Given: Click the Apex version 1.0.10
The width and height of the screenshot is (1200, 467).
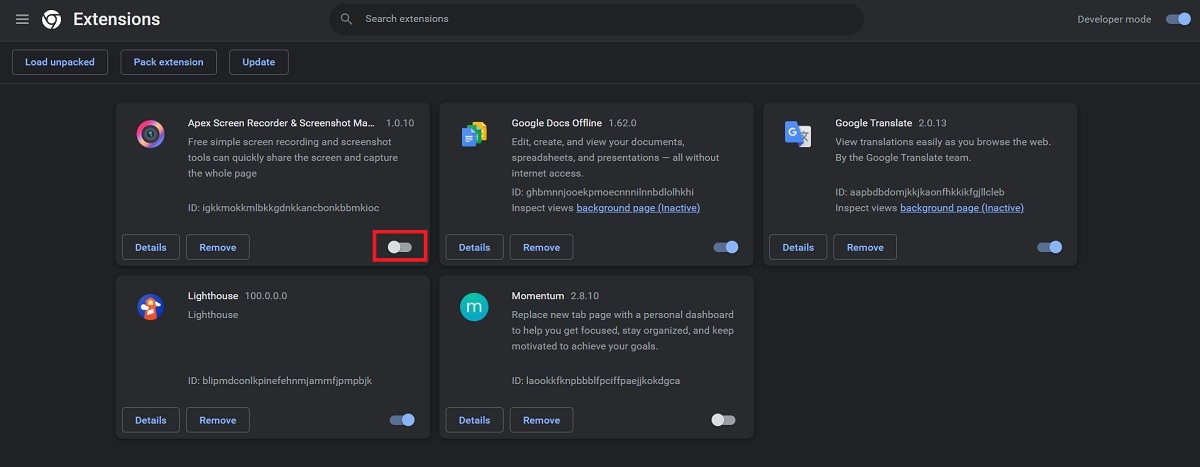Looking at the screenshot, I should [400, 123].
